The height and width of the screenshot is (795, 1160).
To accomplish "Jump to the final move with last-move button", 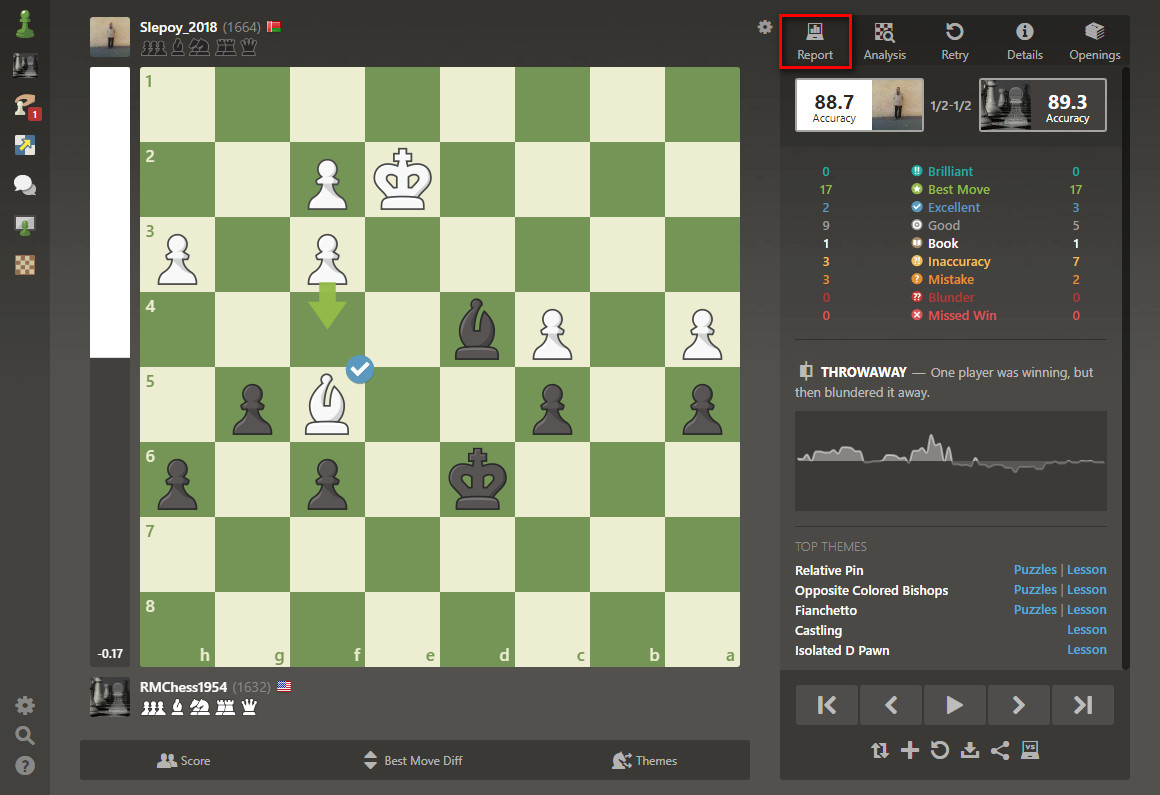I will [x=1083, y=705].
